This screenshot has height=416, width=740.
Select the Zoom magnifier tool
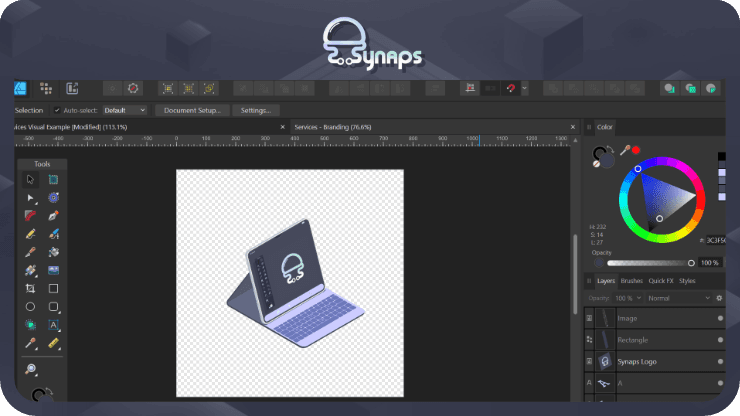tap(31, 369)
